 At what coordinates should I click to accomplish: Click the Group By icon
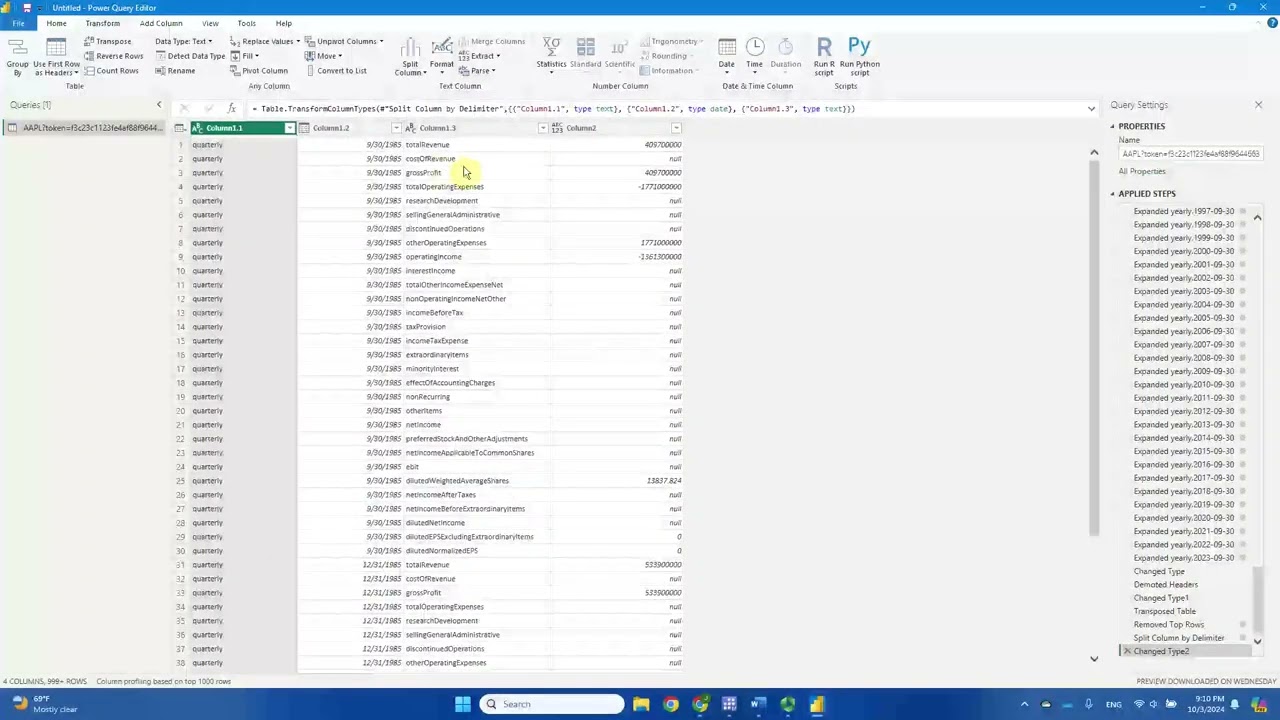(17, 58)
